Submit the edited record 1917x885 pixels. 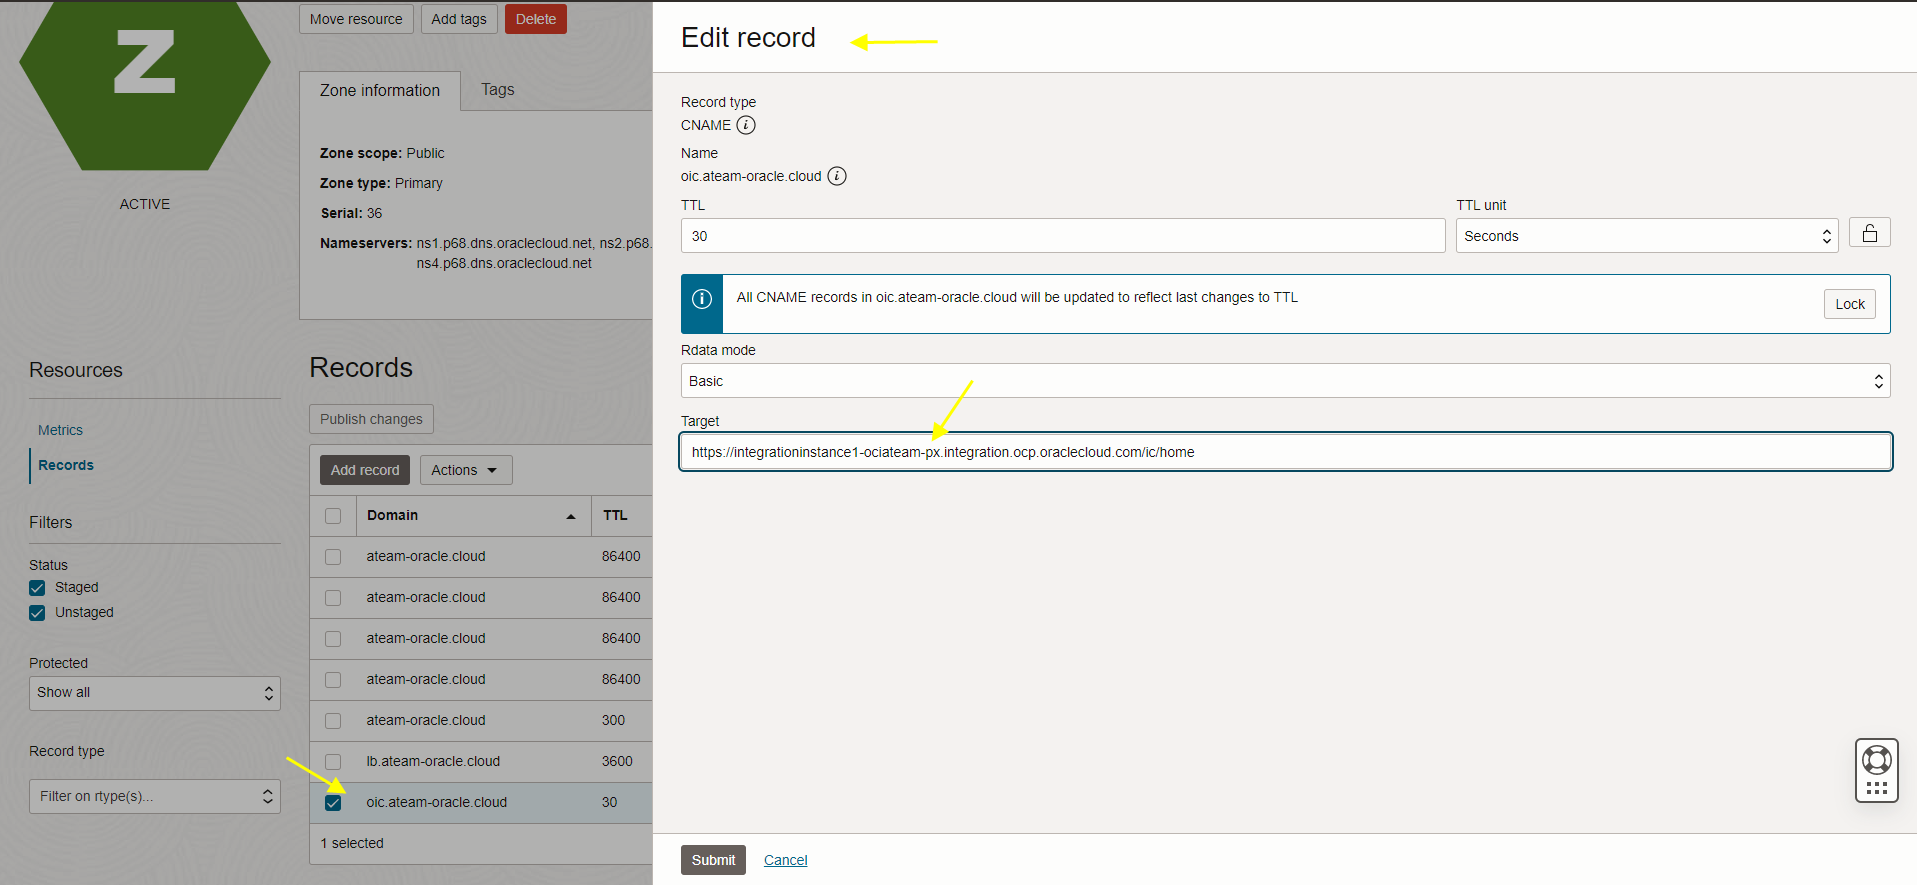[713, 860]
